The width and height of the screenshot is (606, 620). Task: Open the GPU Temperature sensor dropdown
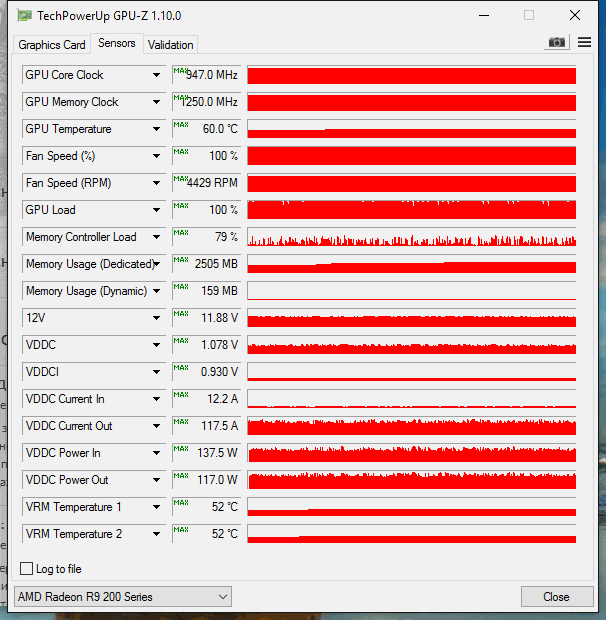pyautogui.click(x=157, y=129)
